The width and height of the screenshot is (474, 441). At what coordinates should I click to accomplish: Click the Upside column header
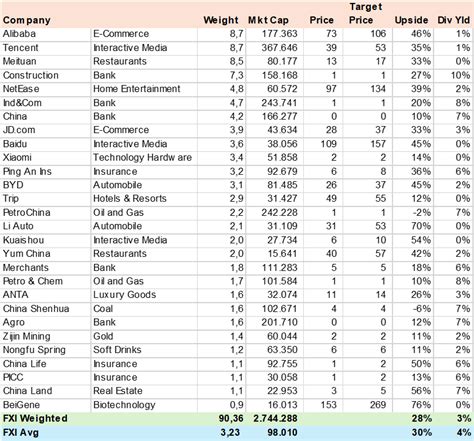pos(411,20)
